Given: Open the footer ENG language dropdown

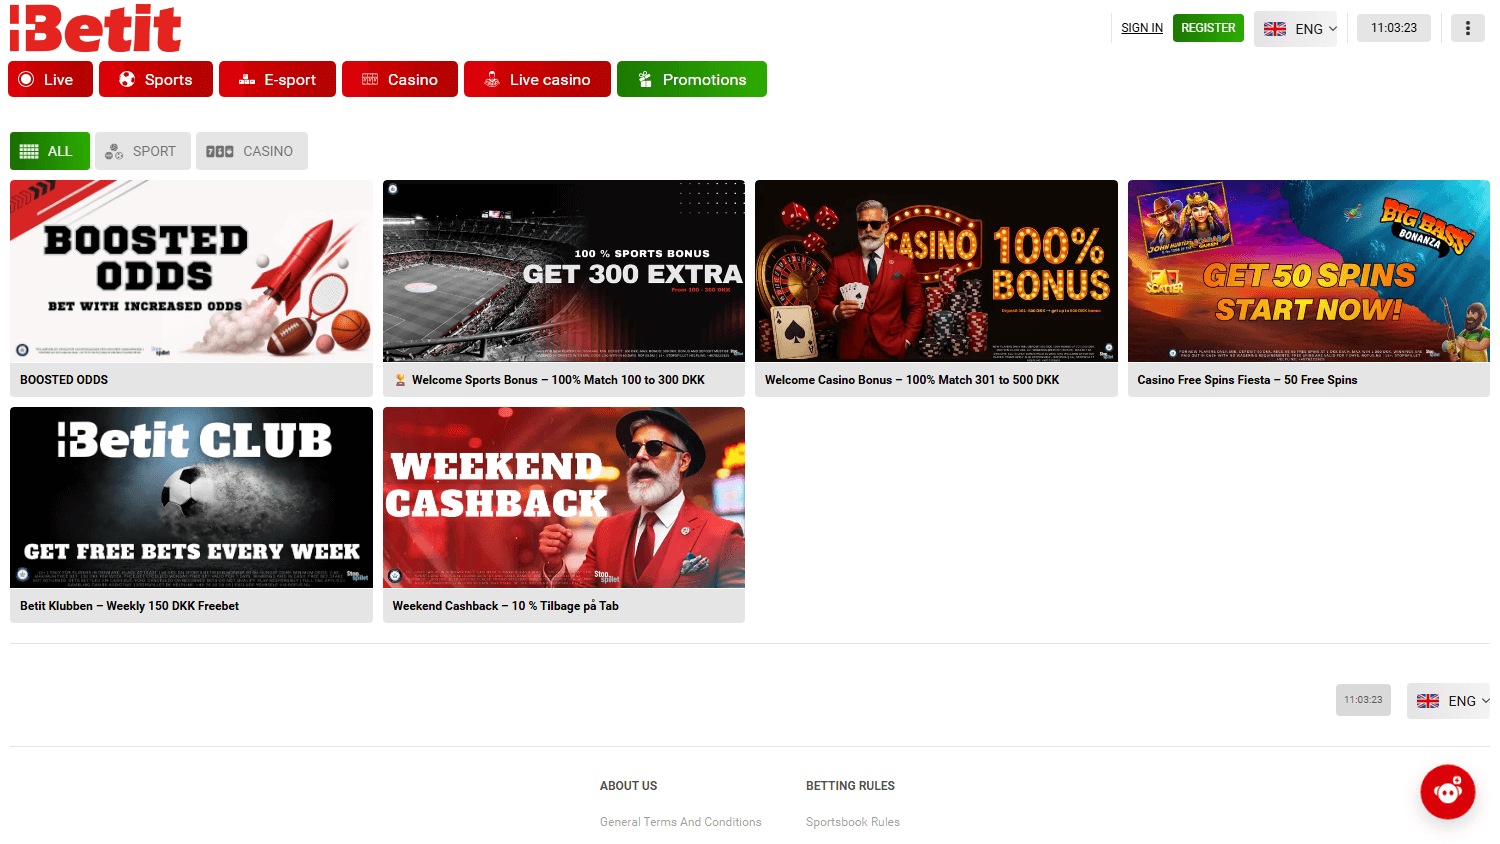Looking at the screenshot, I should pyautogui.click(x=1463, y=700).
